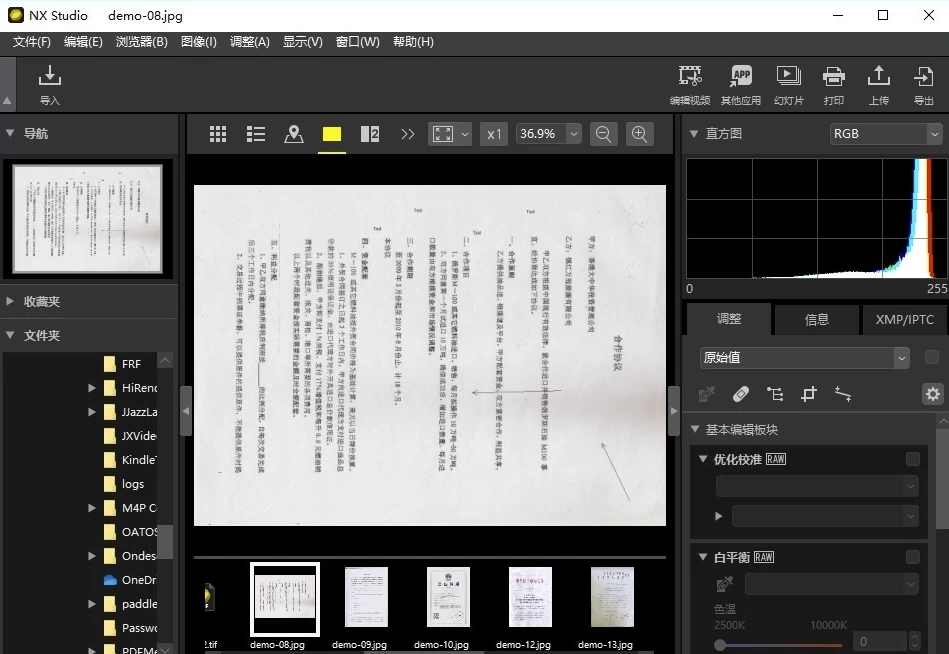Click the x1 zoom ratio button
This screenshot has width=949, height=654.
tap(493, 133)
